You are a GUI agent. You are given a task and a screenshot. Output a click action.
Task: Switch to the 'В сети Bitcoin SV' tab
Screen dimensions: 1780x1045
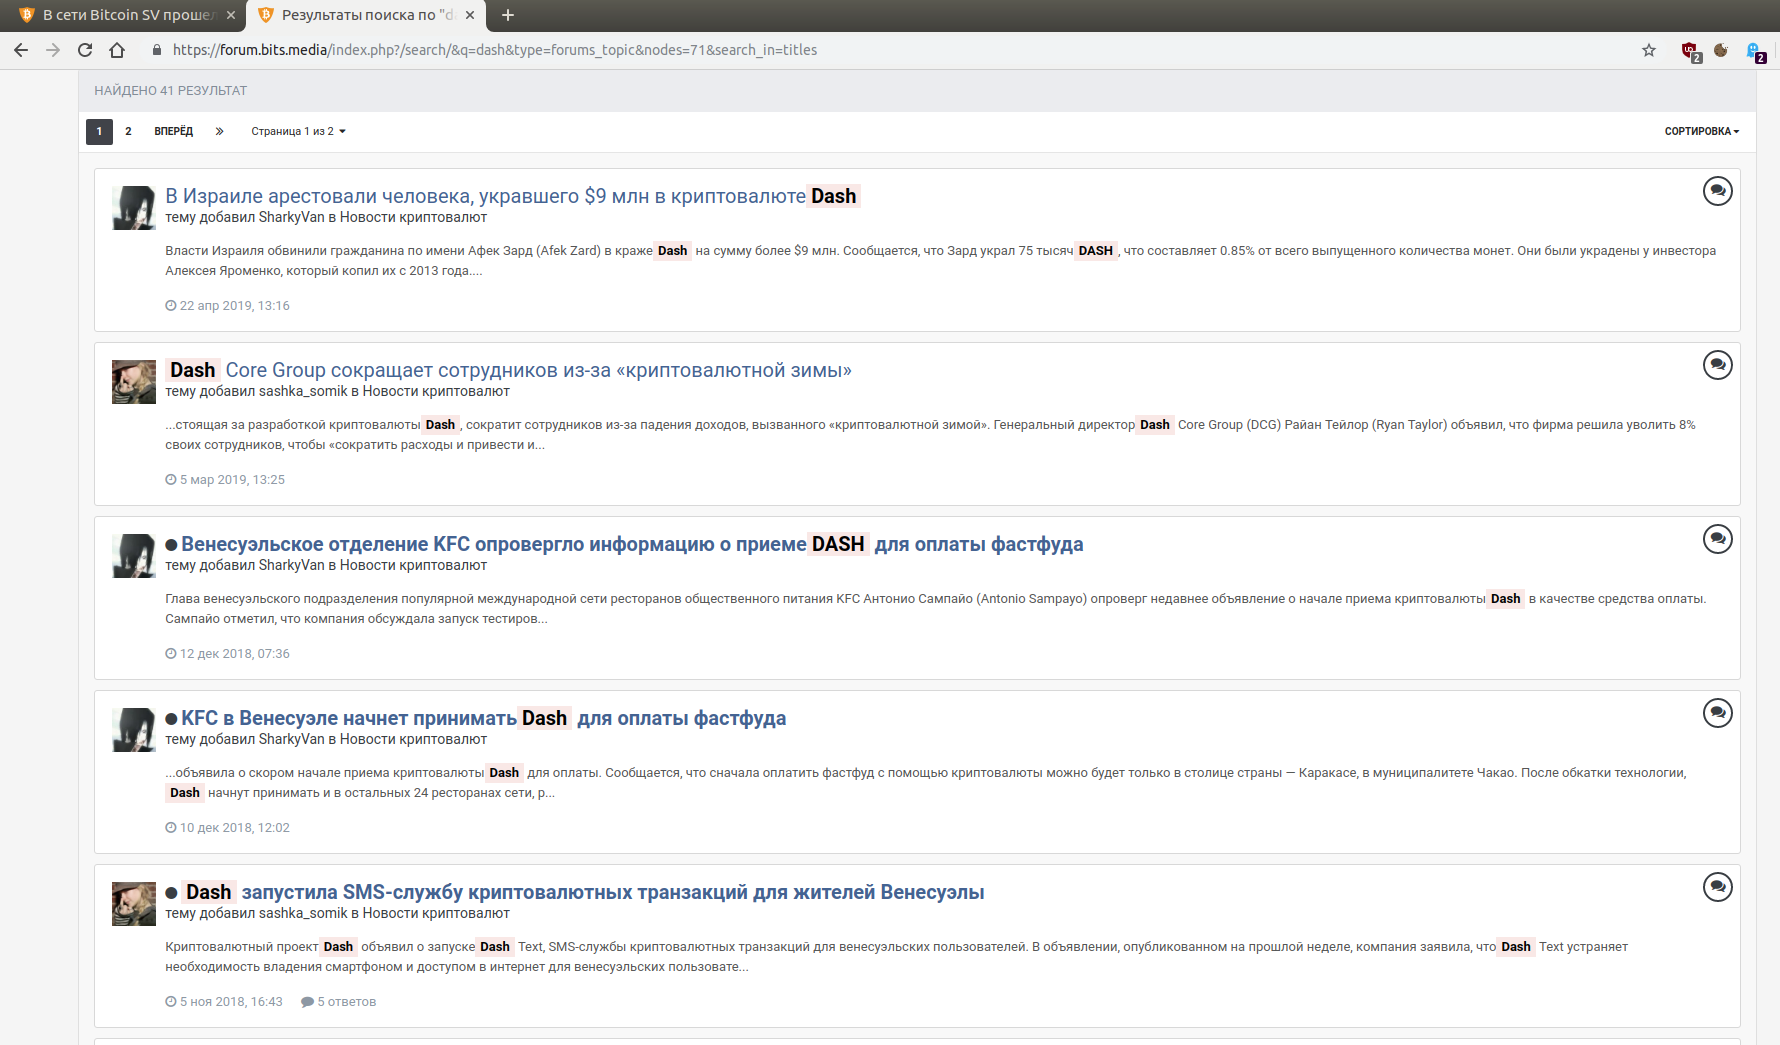[125, 15]
